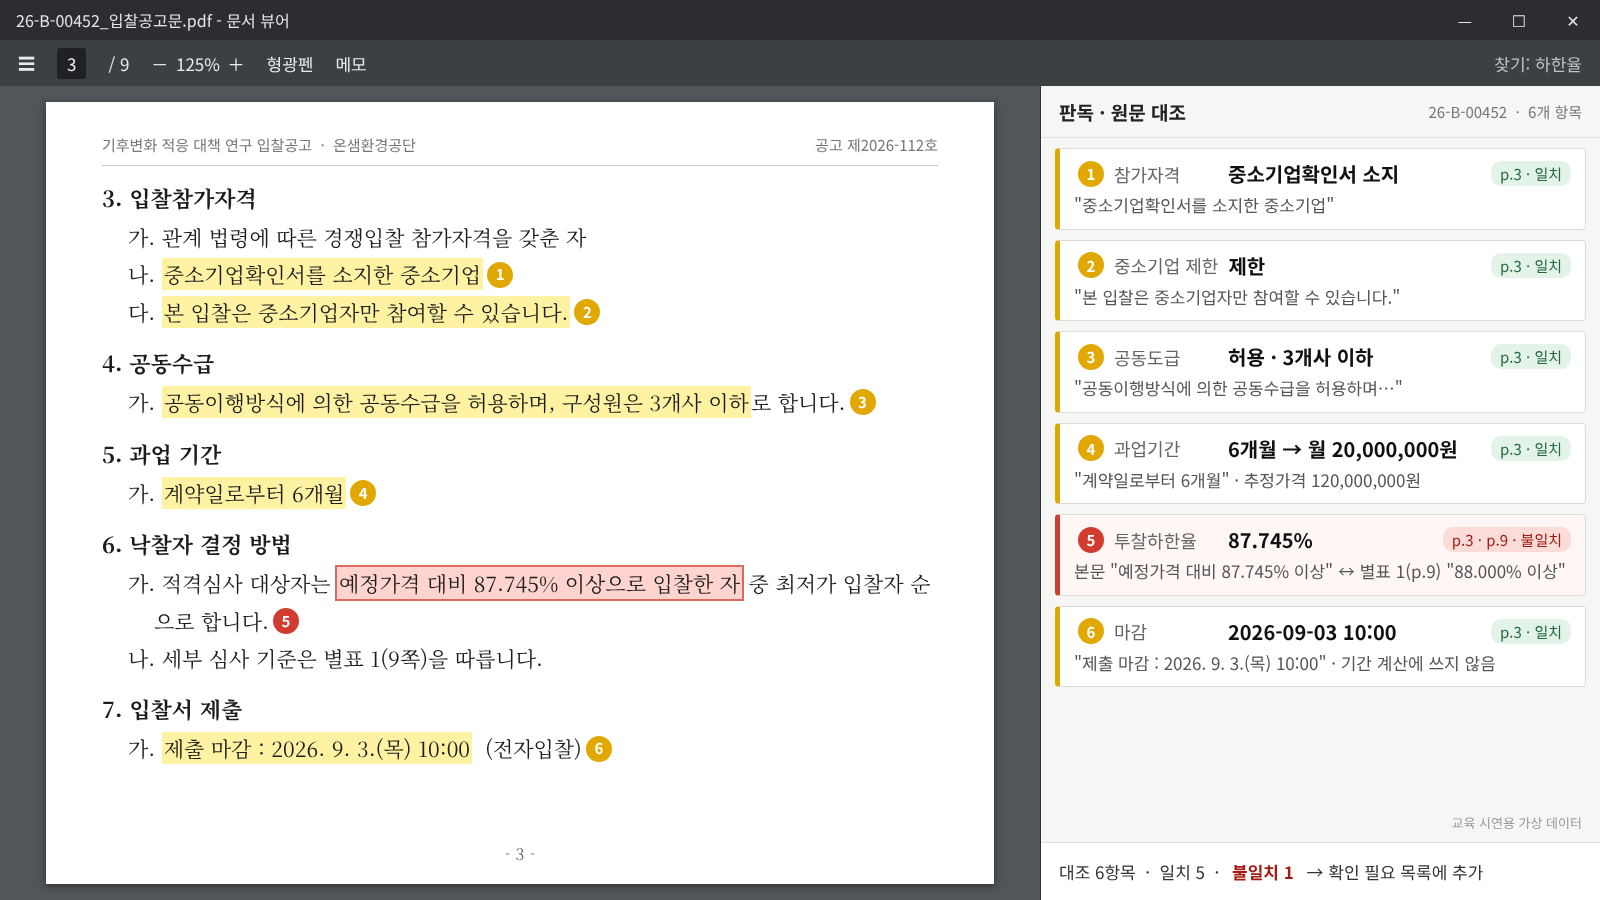Click the number 6 badge on 마감 card
This screenshot has height=900, width=1600.
click(x=1090, y=632)
